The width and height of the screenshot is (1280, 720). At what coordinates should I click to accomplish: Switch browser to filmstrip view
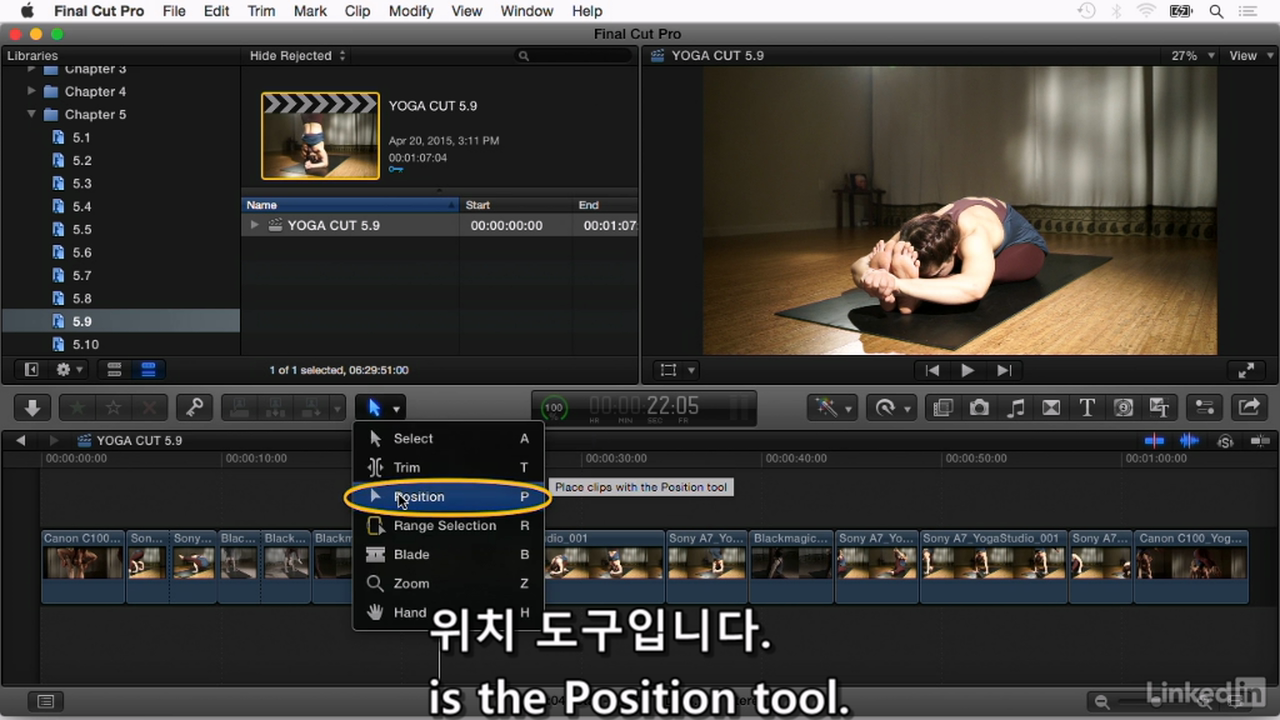pos(114,370)
